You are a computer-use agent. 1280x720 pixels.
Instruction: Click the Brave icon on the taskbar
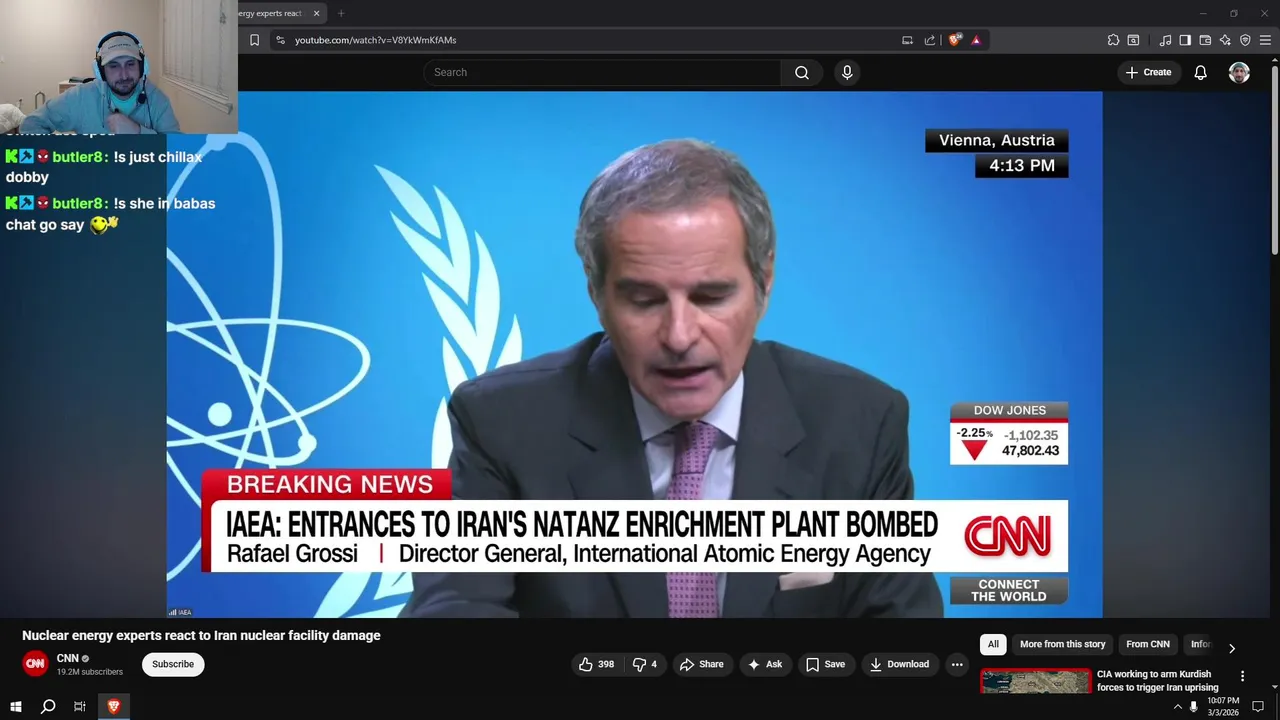[113, 707]
